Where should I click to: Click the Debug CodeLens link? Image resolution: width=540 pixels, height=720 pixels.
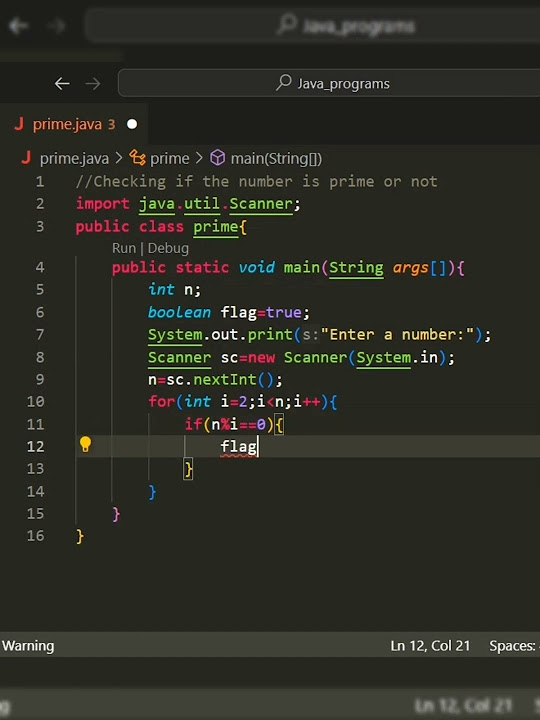point(168,248)
